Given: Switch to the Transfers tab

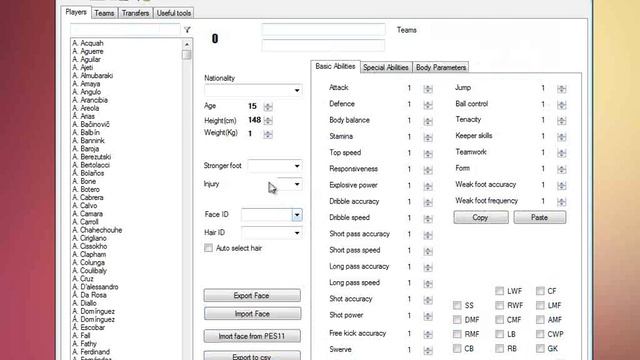Looking at the screenshot, I should 135,13.
